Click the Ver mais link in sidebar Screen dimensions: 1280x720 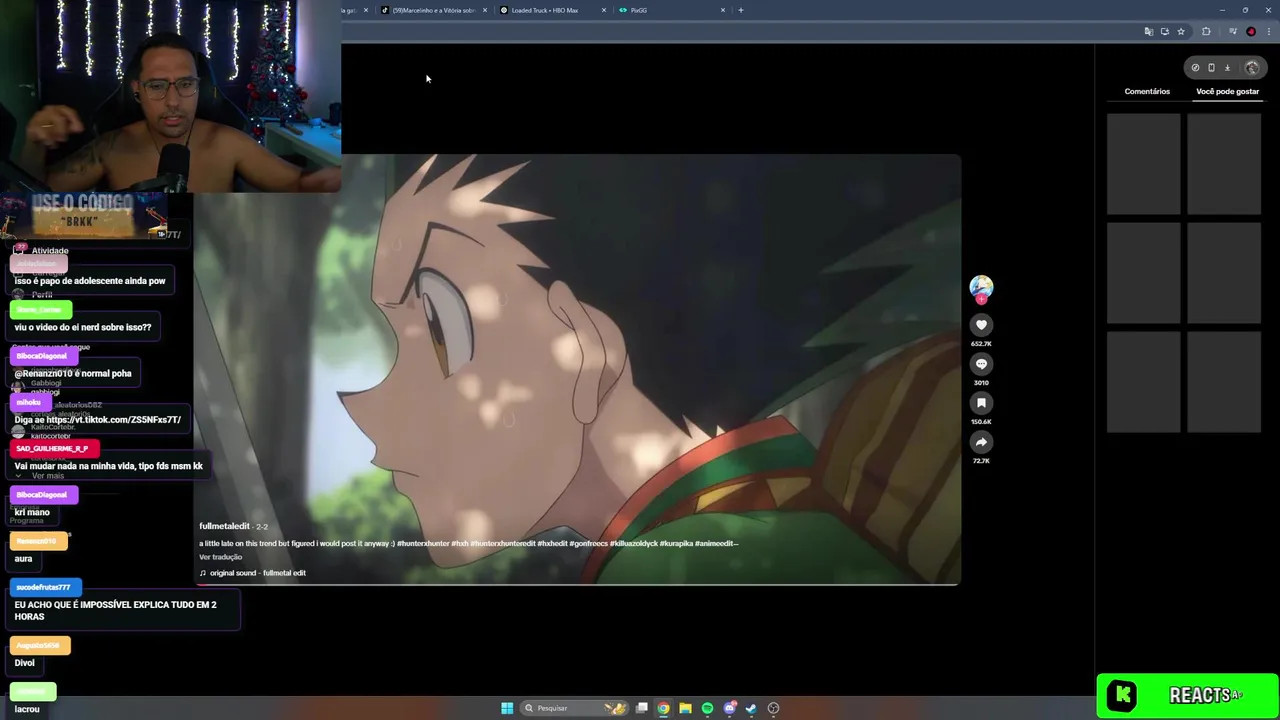tap(48, 476)
